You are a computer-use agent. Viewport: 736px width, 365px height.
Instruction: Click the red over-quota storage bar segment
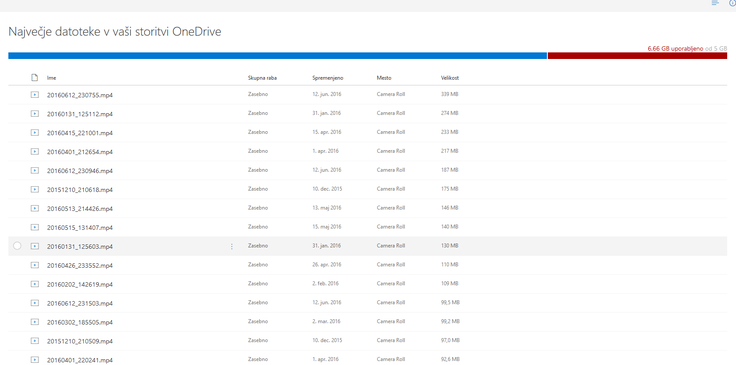[637, 55]
